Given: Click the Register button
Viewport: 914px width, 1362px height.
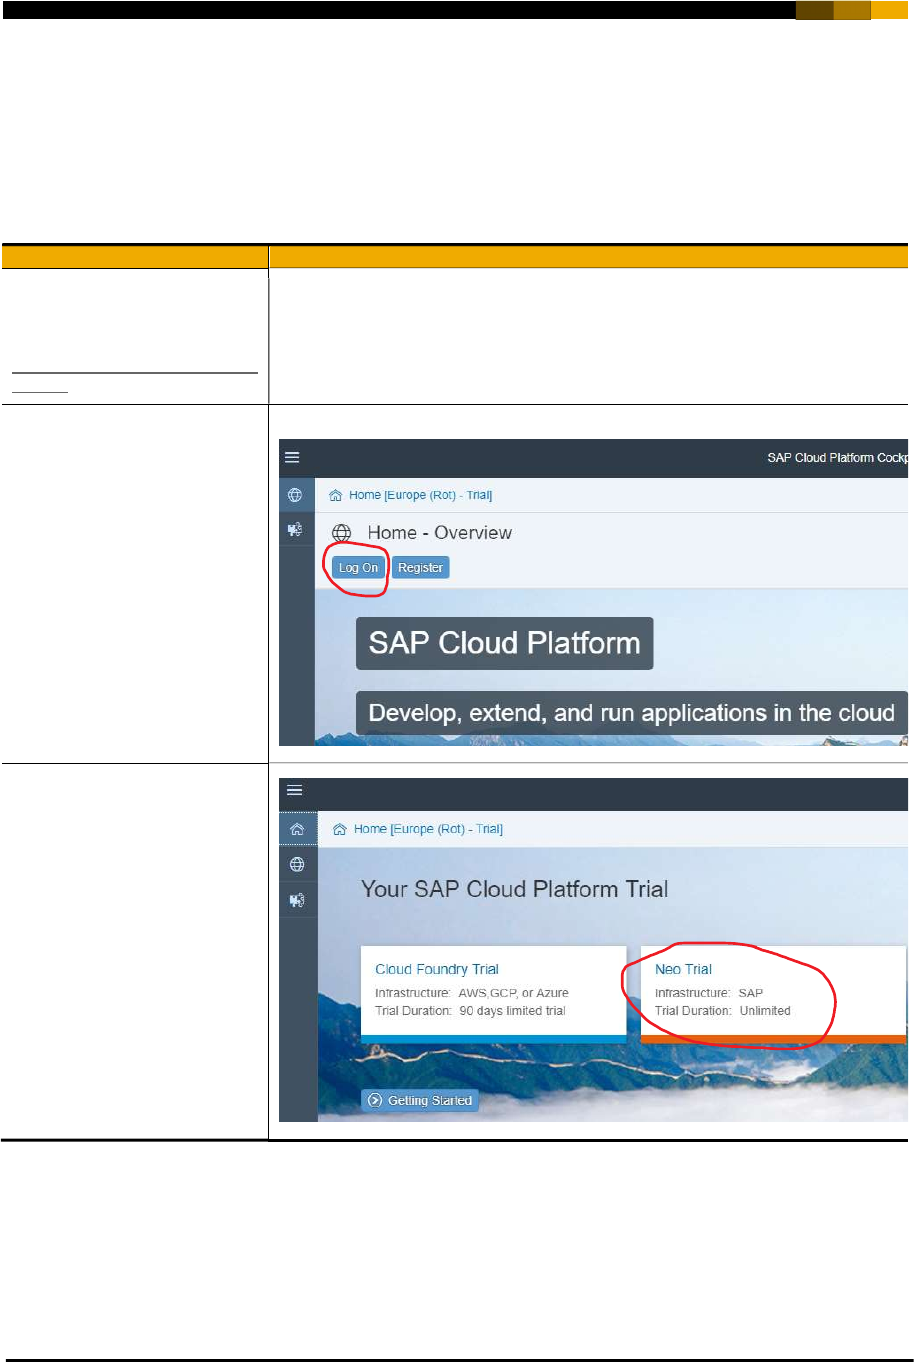Looking at the screenshot, I should 420,567.
